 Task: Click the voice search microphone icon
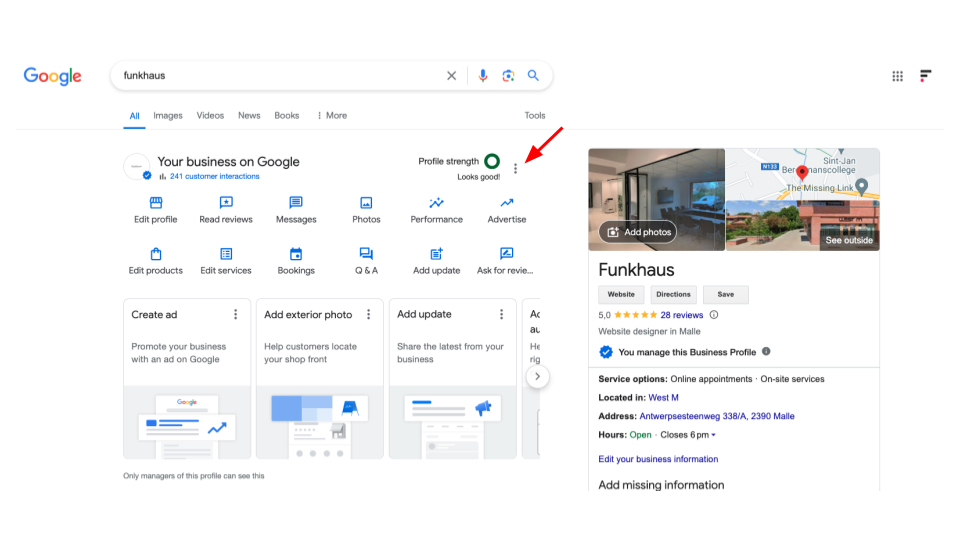(x=483, y=76)
